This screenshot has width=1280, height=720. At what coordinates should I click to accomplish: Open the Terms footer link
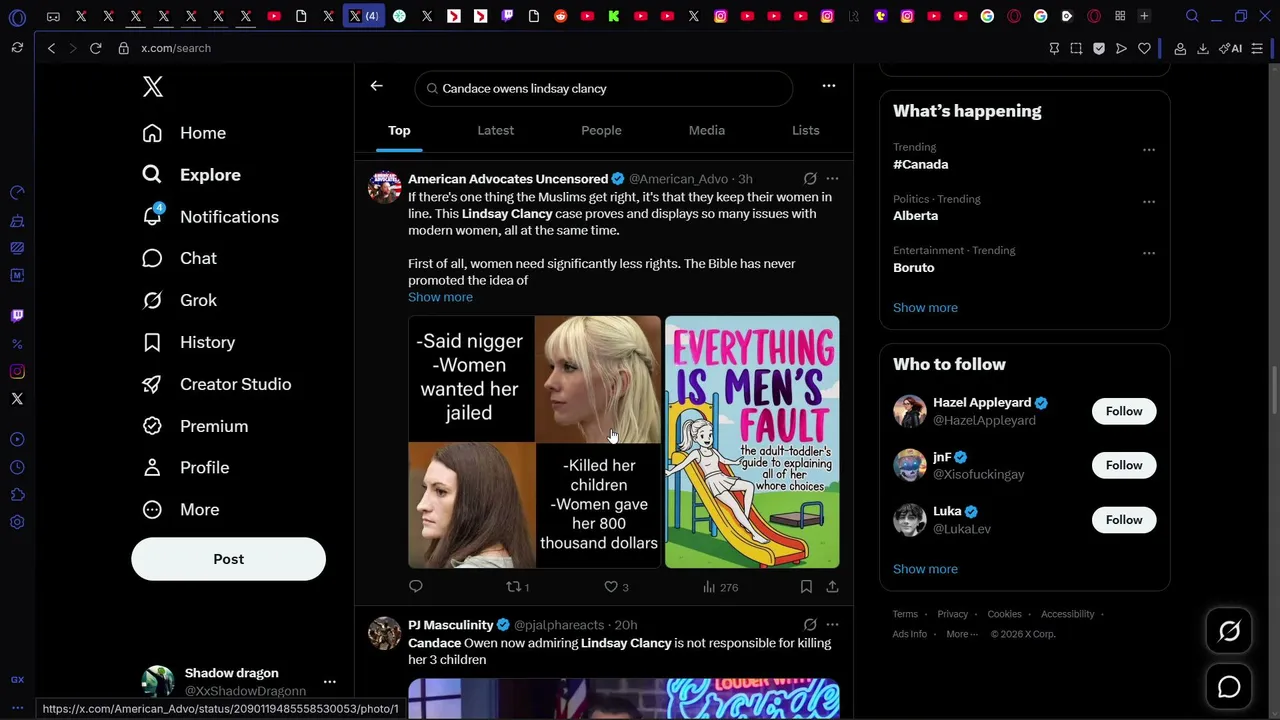(x=905, y=614)
